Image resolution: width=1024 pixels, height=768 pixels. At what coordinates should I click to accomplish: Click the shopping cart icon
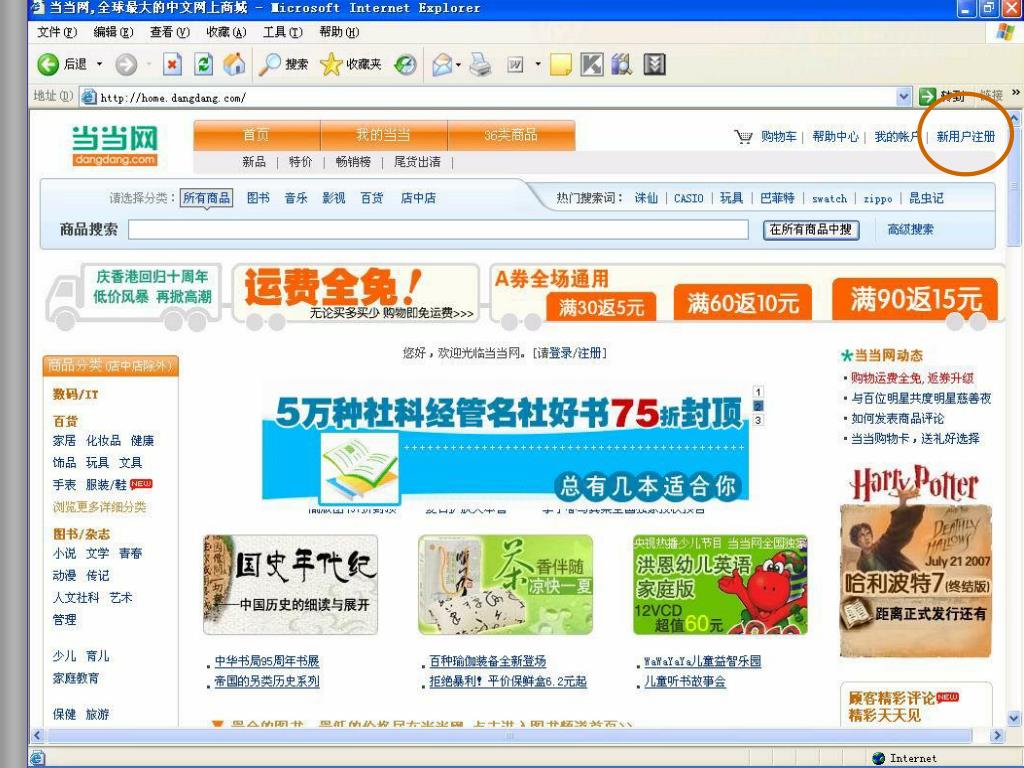[x=743, y=136]
